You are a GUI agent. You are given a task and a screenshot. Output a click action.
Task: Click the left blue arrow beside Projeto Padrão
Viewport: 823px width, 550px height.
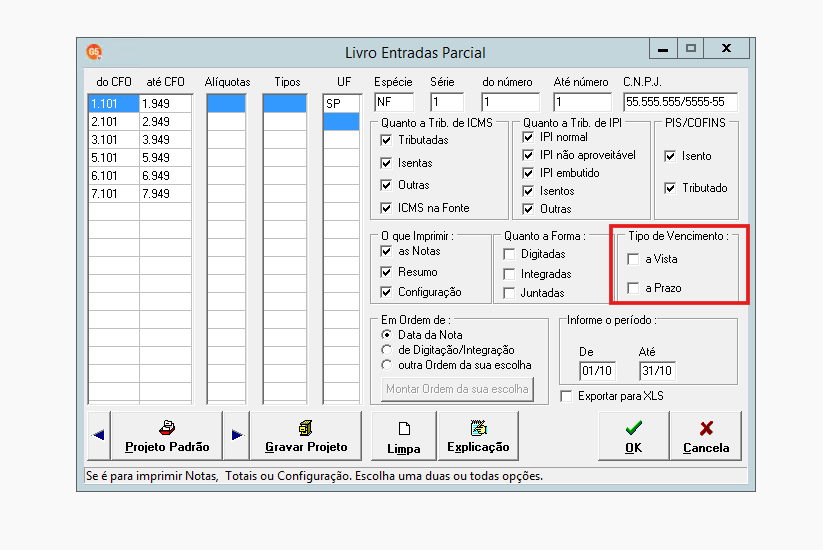[99, 435]
